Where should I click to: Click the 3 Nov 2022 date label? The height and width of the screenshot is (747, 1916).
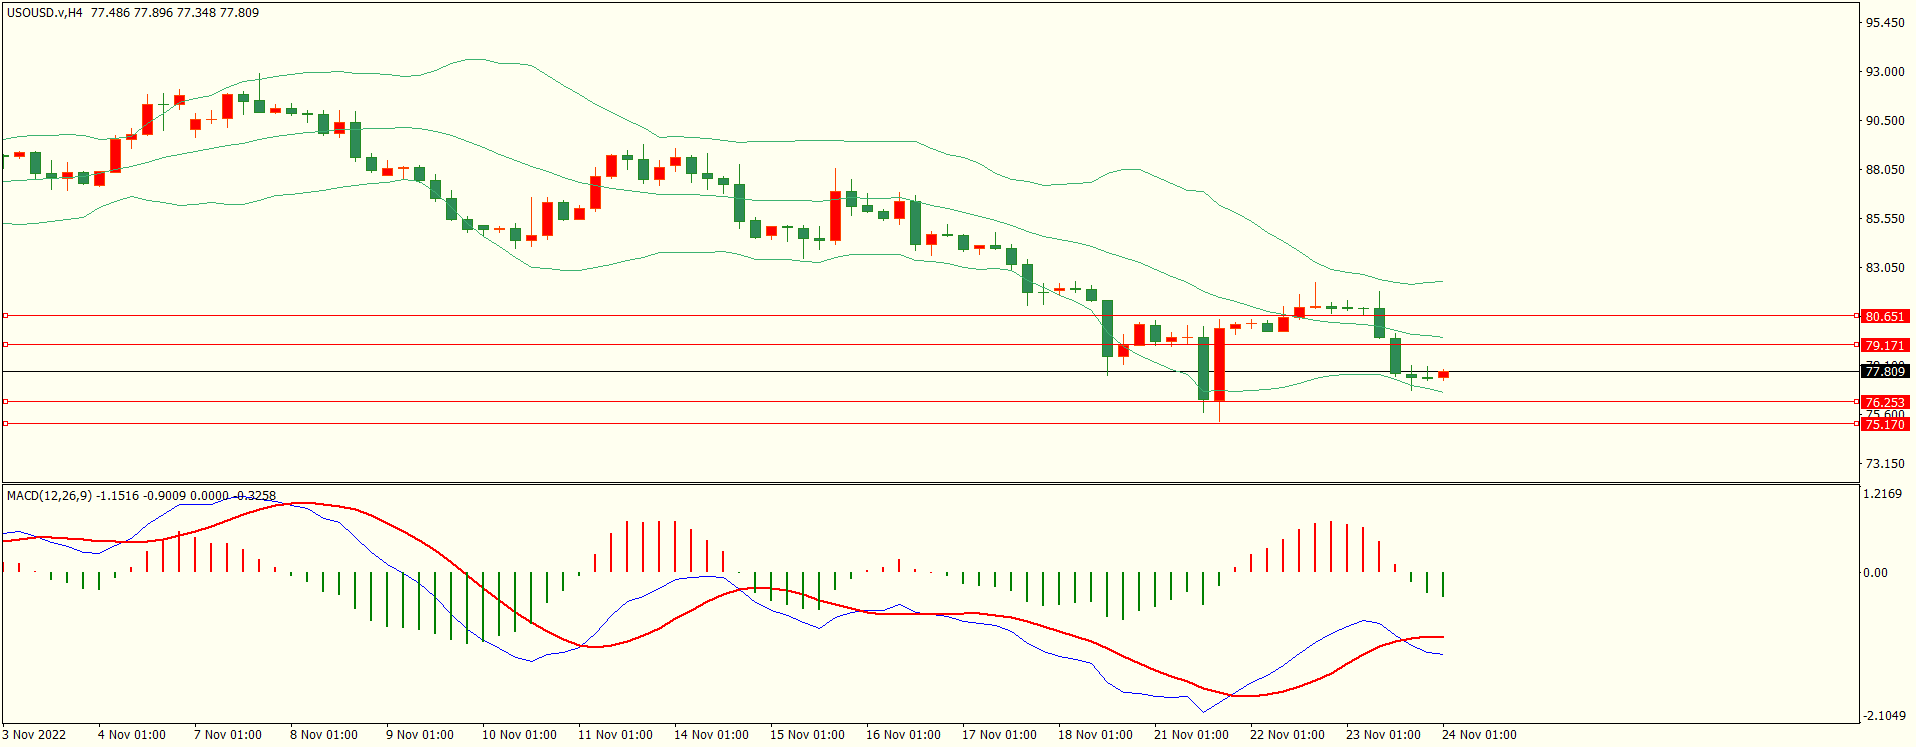tap(34, 735)
